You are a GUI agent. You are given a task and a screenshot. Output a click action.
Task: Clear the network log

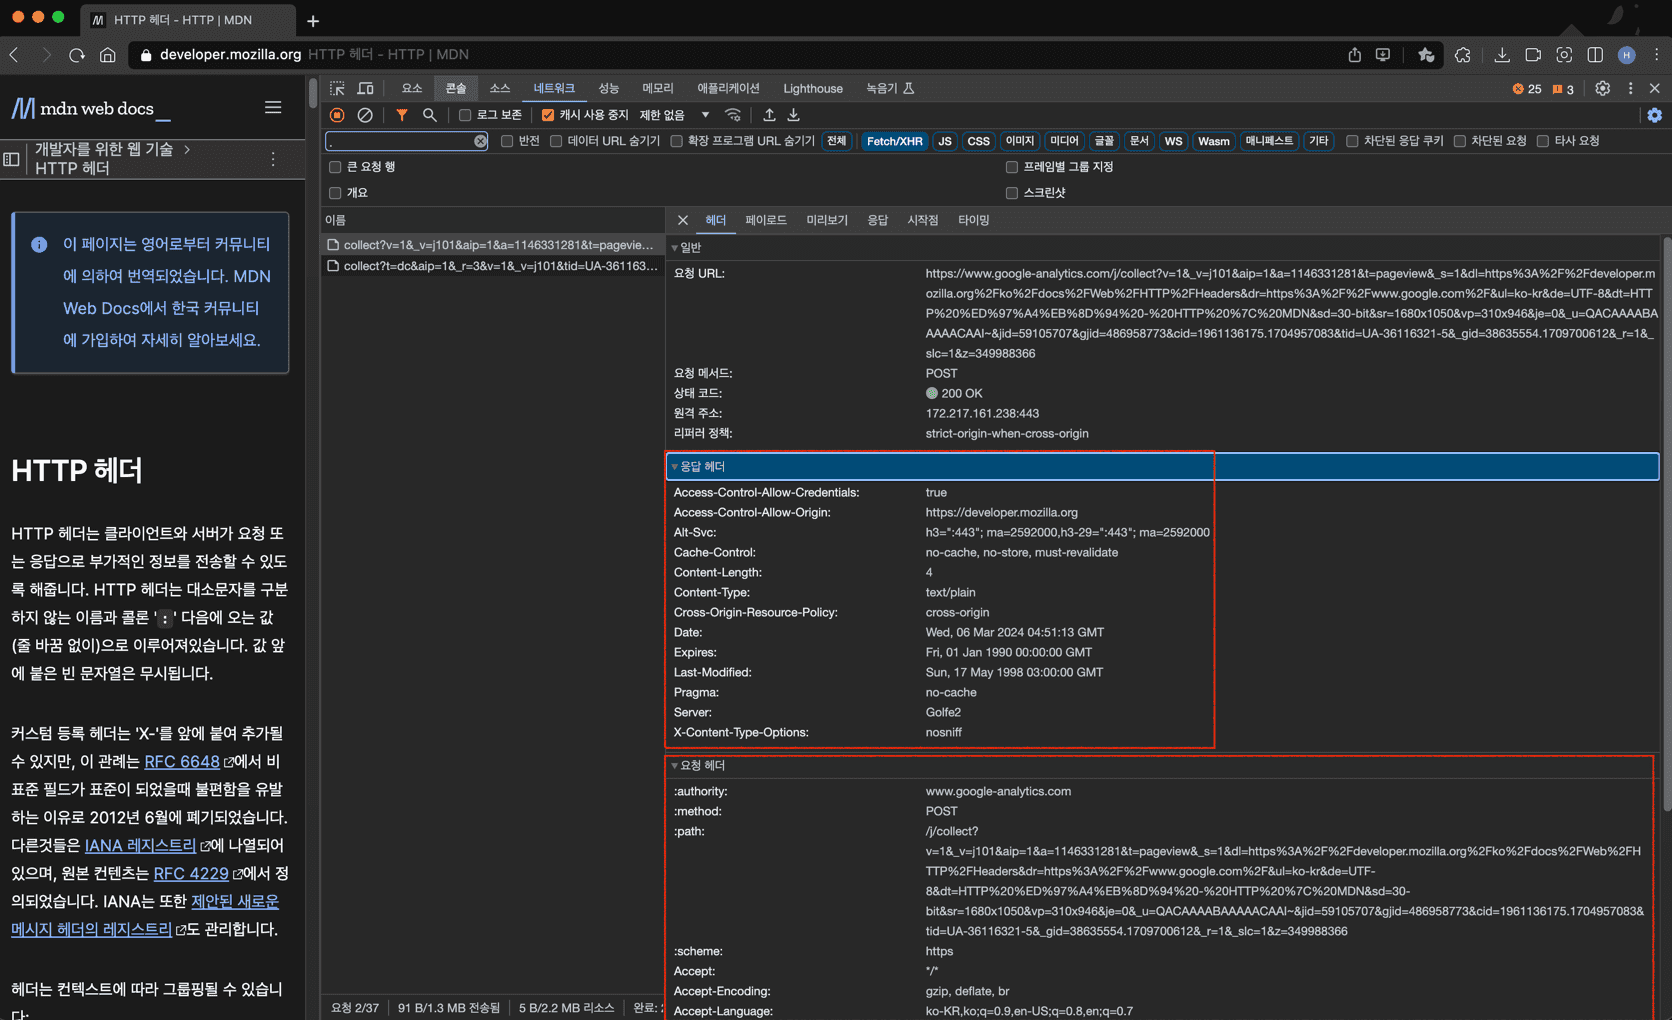point(365,115)
